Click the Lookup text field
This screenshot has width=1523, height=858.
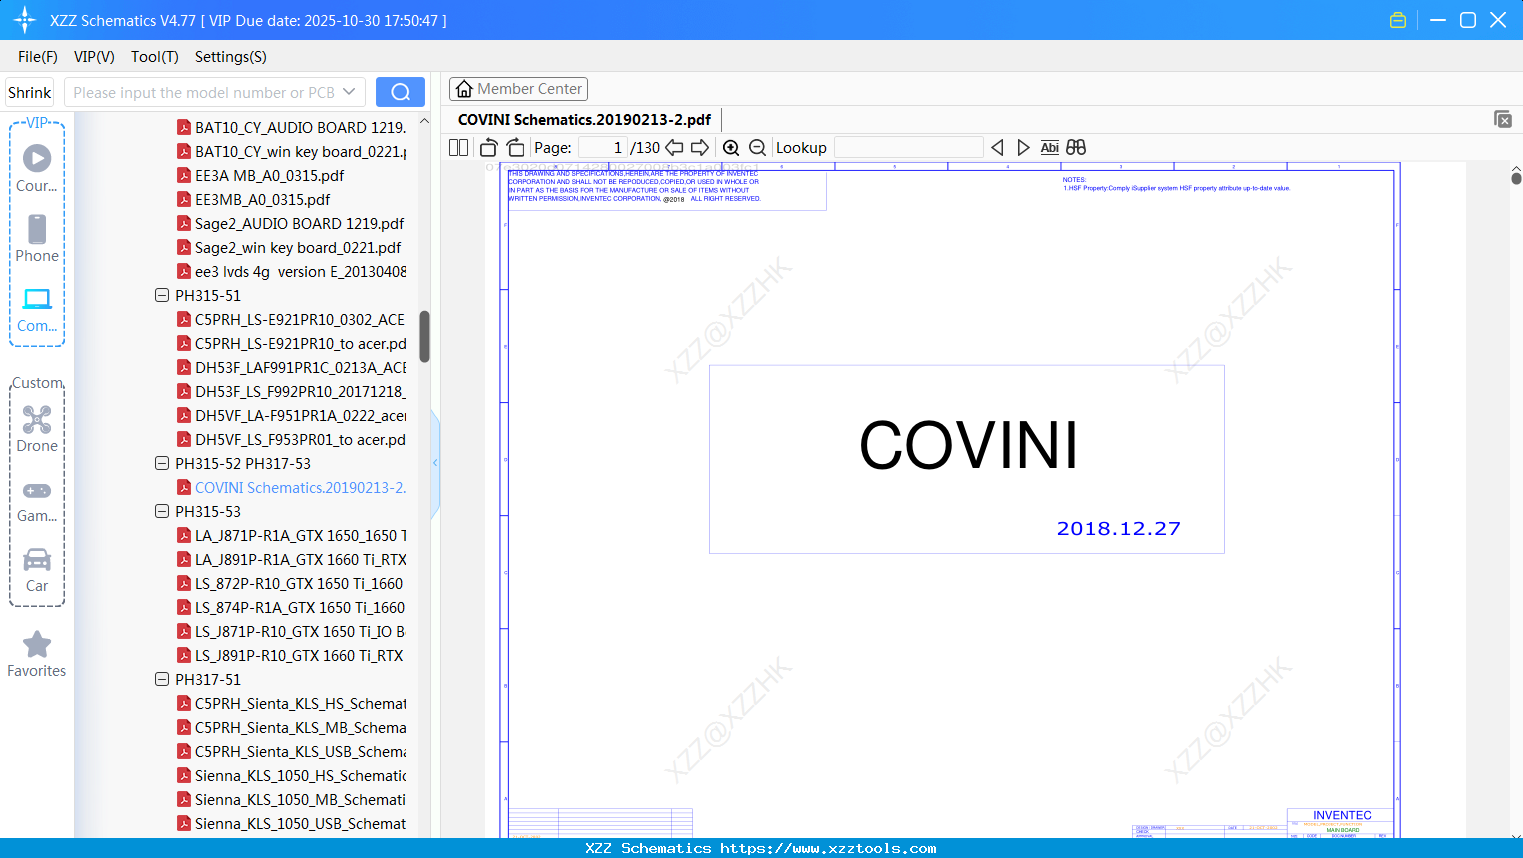coord(909,147)
